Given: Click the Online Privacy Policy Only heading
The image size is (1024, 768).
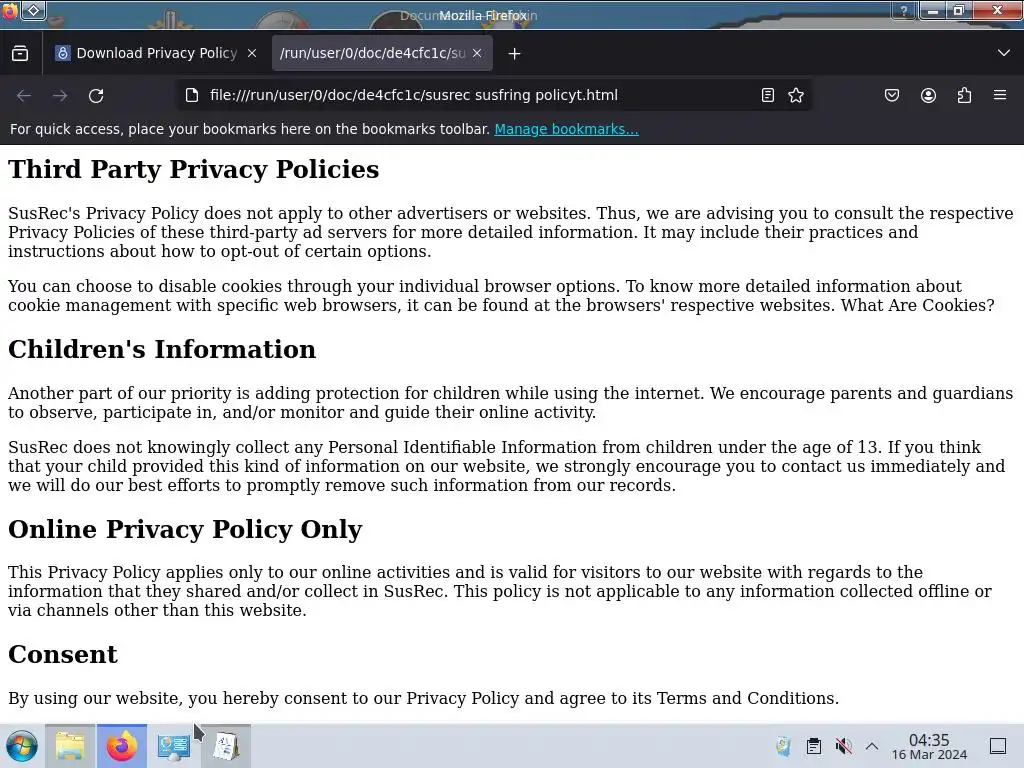Looking at the screenshot, I should pyautogui.click(x=185, y=529).
